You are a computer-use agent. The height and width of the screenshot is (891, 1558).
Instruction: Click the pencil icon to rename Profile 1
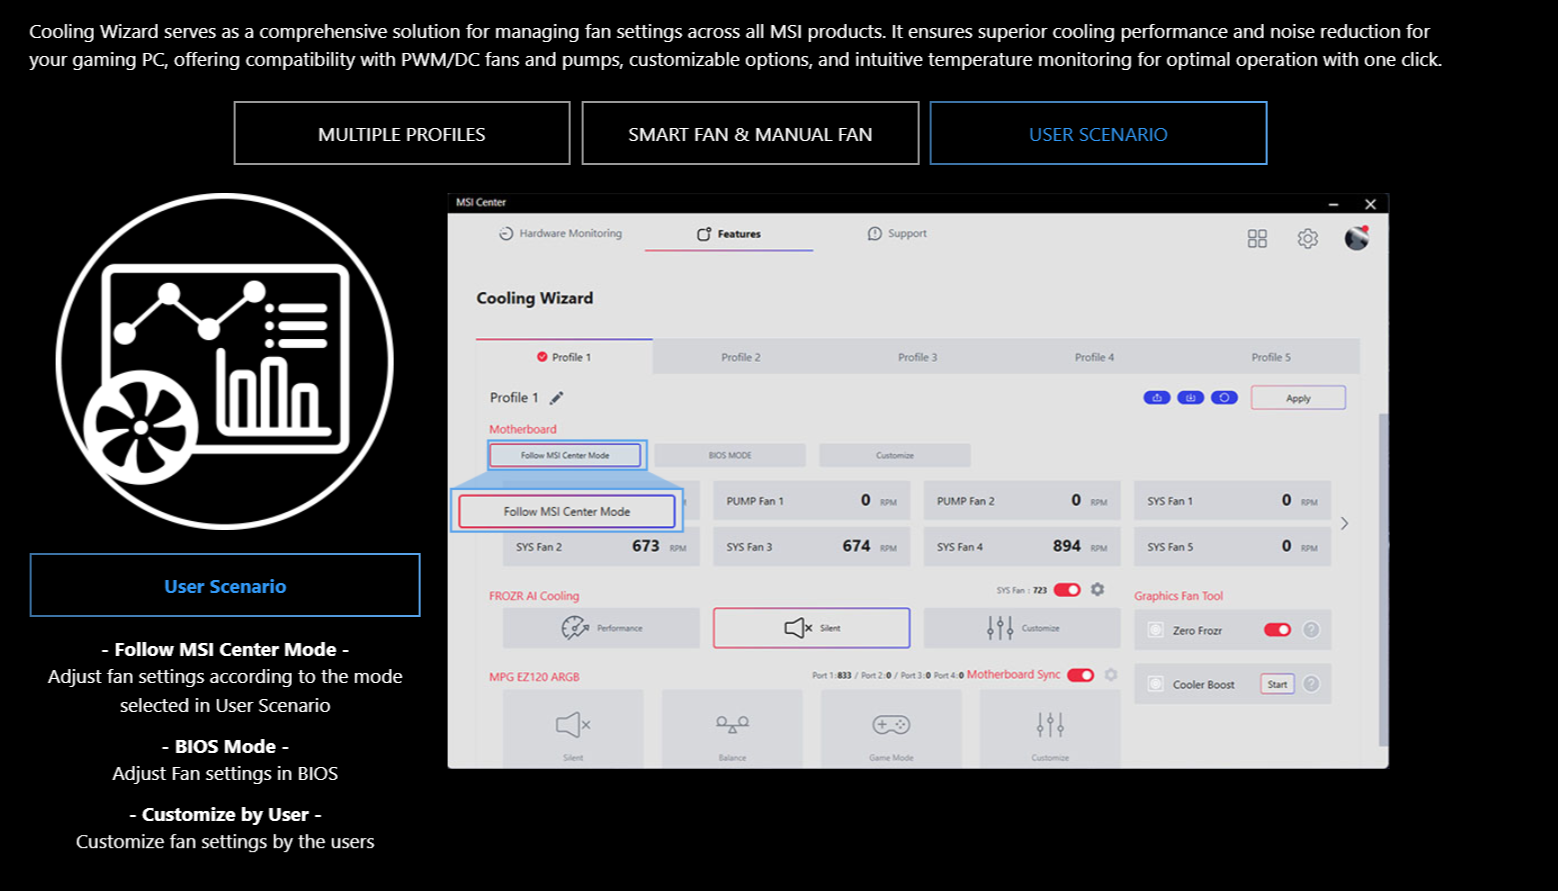(x=557, y=398)
